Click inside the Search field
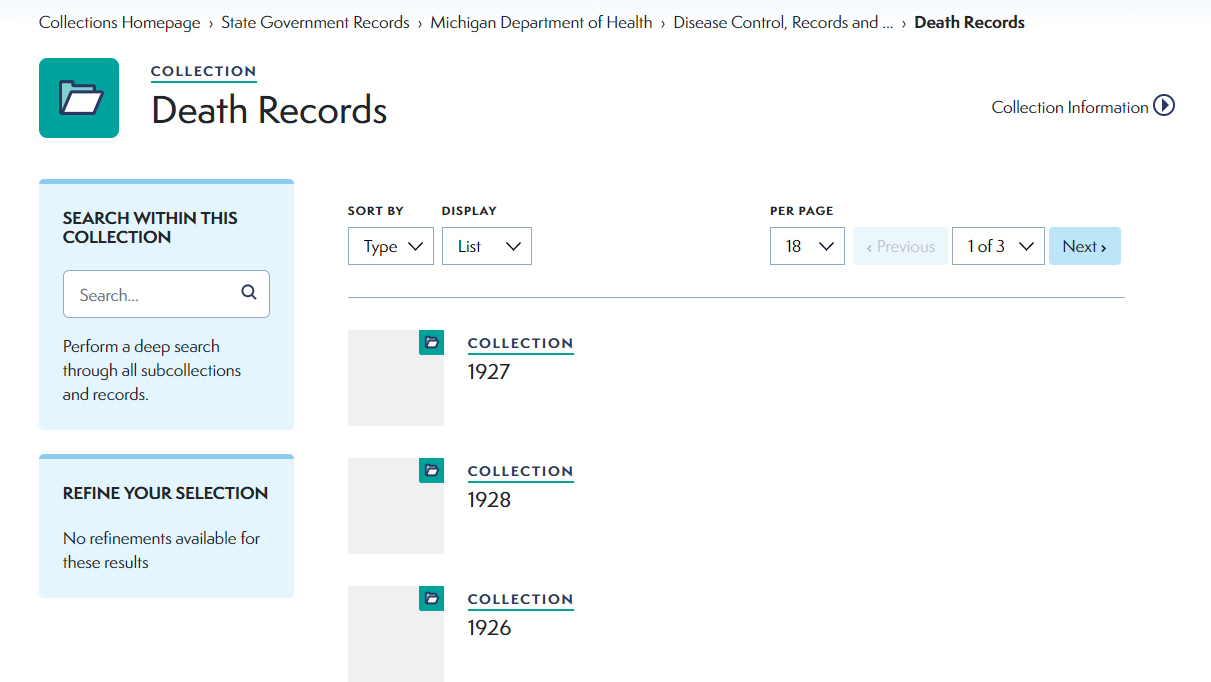Viewport: 1211px width, 682px height. (x=150, y=293)
